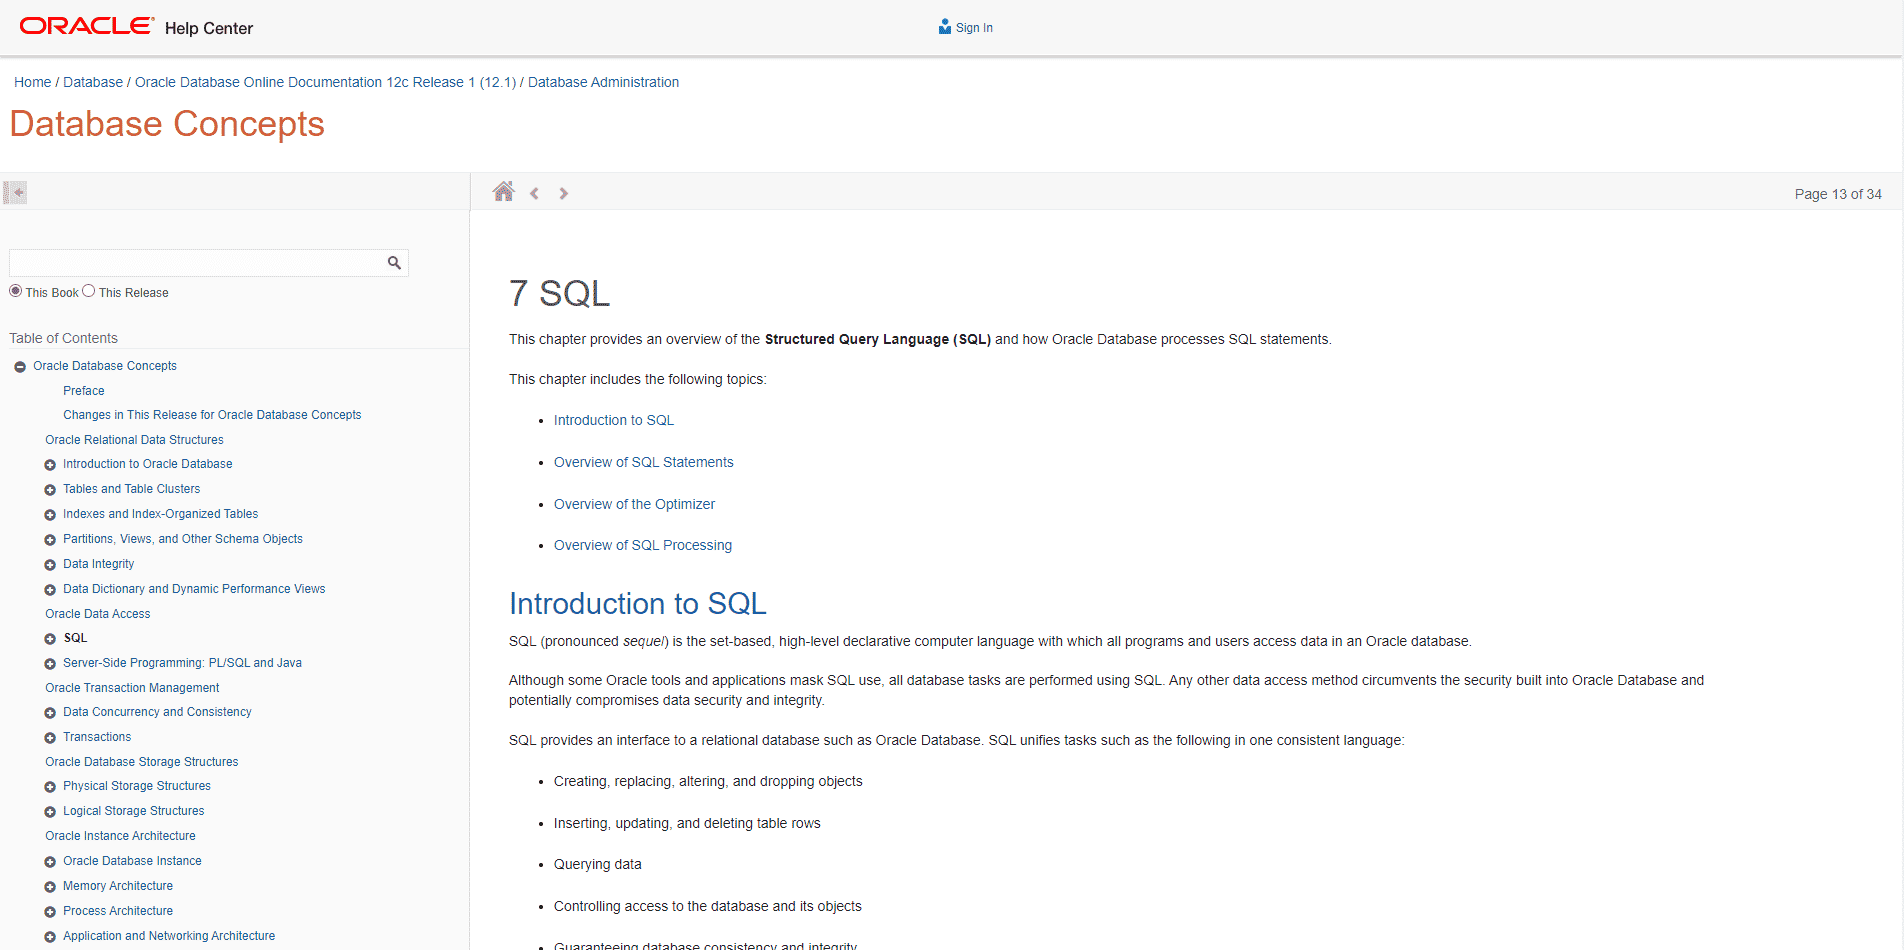Click the Database Concepts title
This screenshot has height=950, width=1904.
(x=167, y=124)
